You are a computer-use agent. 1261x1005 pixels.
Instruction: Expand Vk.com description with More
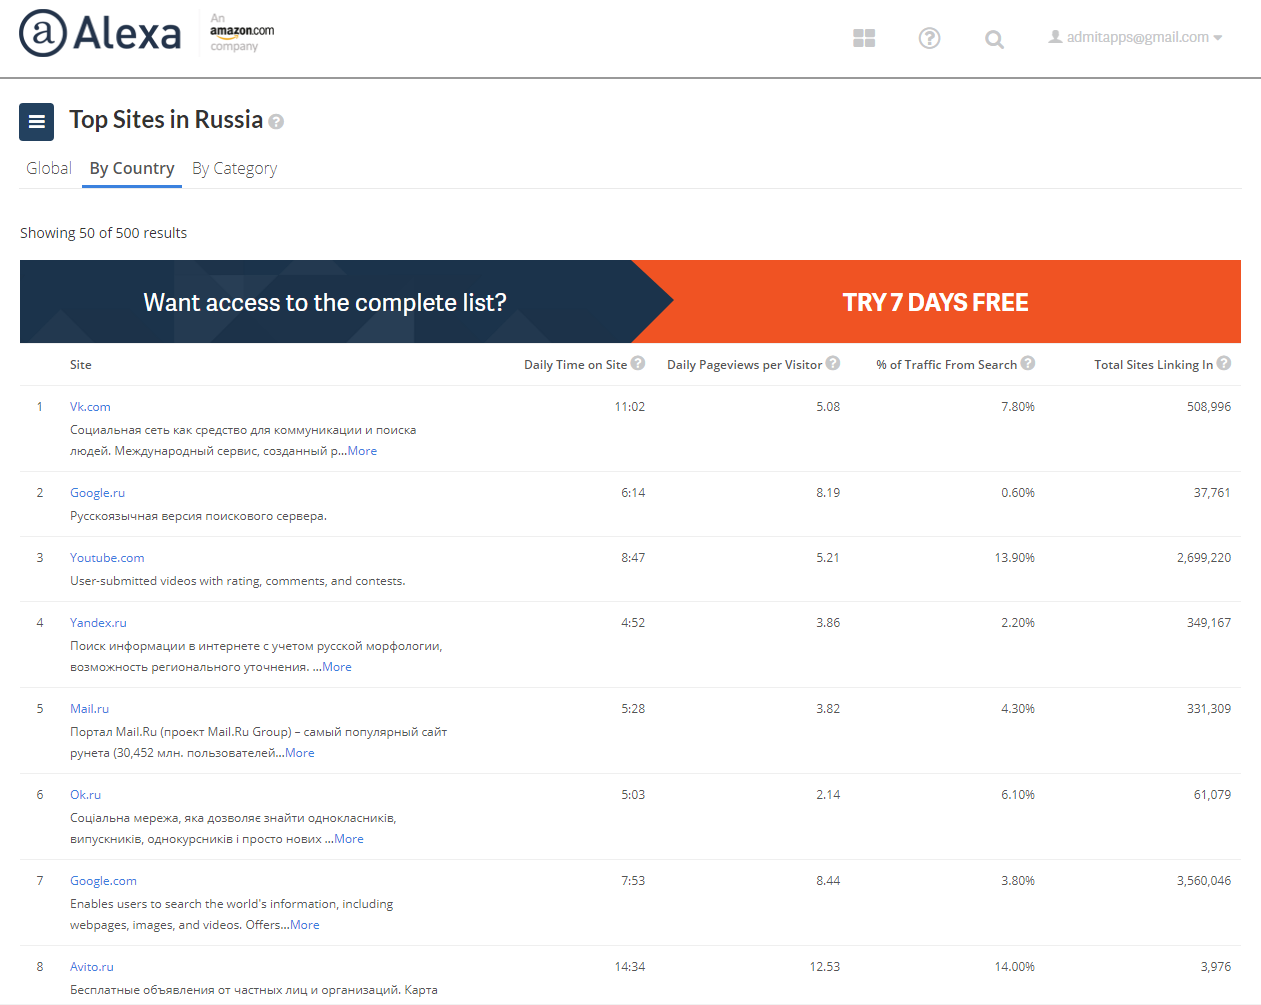(x=362, y=451)
